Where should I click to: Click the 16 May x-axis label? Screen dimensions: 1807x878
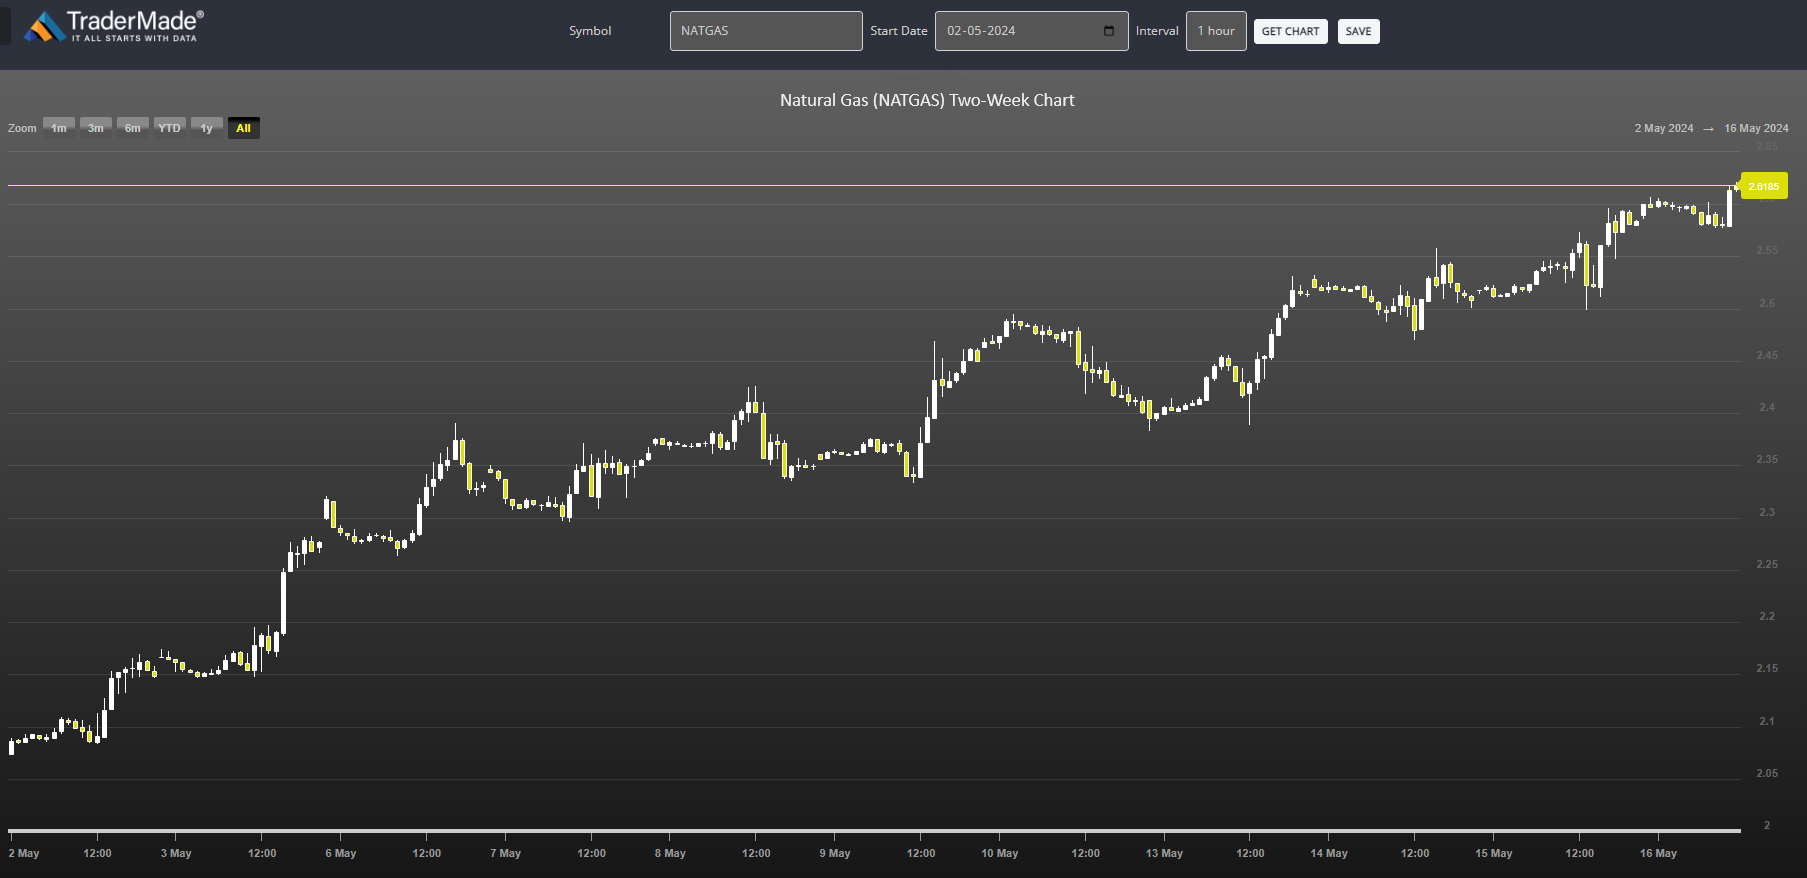pos(1658,853)
